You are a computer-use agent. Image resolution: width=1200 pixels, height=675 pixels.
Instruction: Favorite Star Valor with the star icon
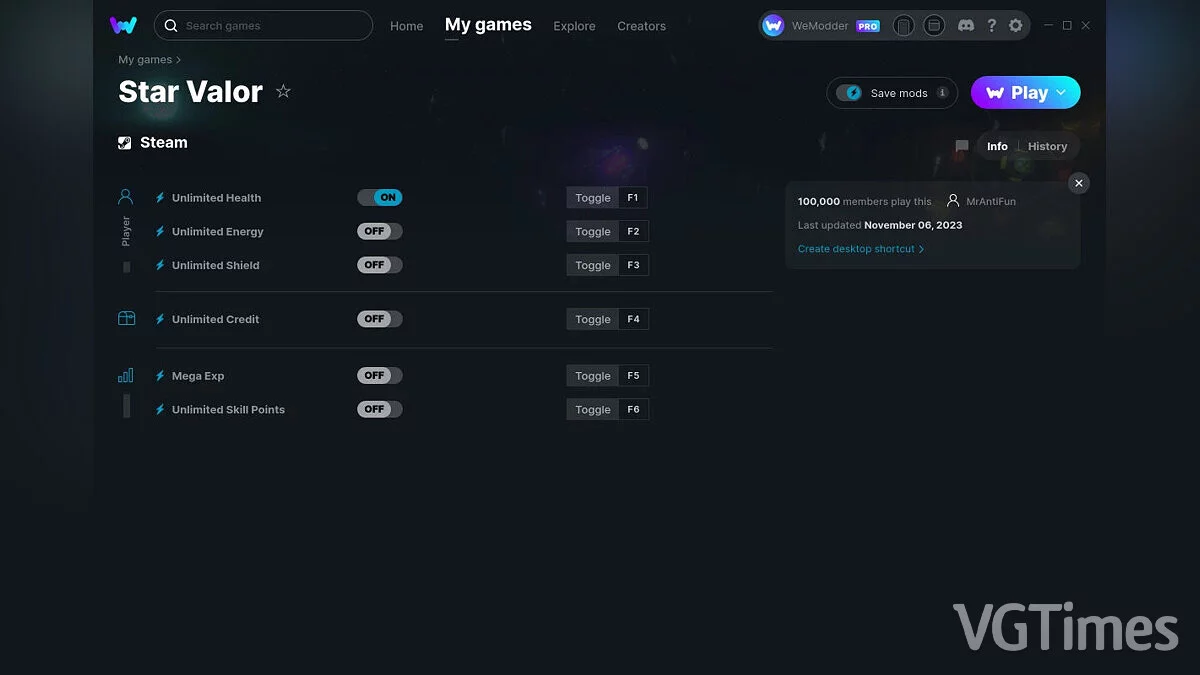coord(283,91)
